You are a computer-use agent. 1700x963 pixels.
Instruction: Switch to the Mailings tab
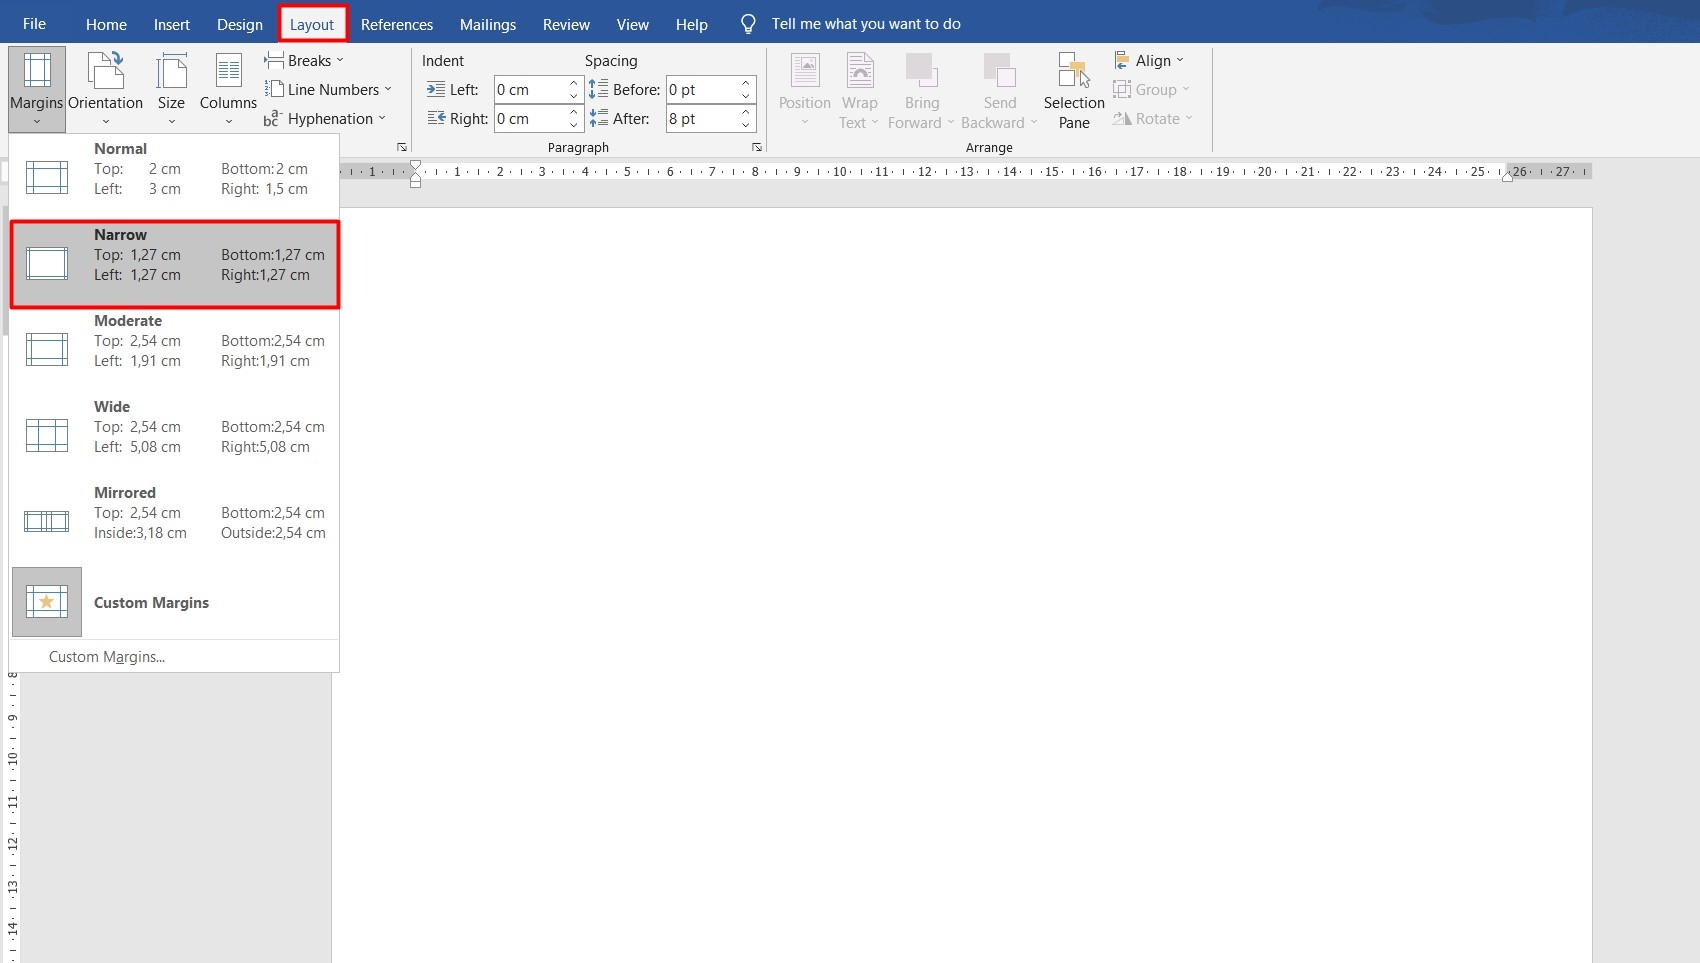pos(487,24)
